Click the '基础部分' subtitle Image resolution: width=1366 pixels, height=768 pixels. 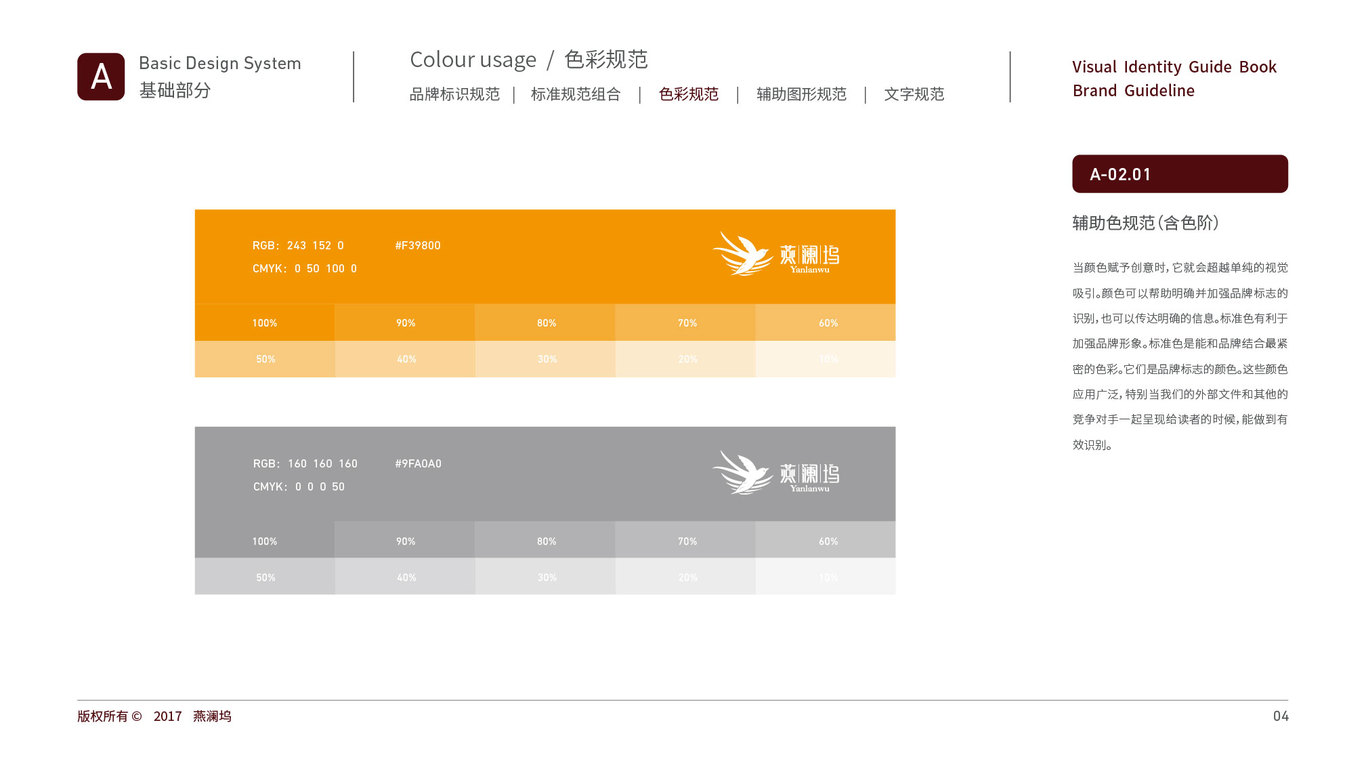[x=175, y=90]
